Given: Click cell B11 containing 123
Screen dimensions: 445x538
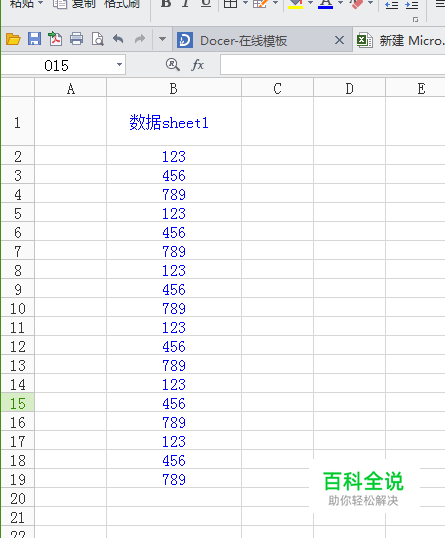Looking at the screenshot, I should click(174, 327).
